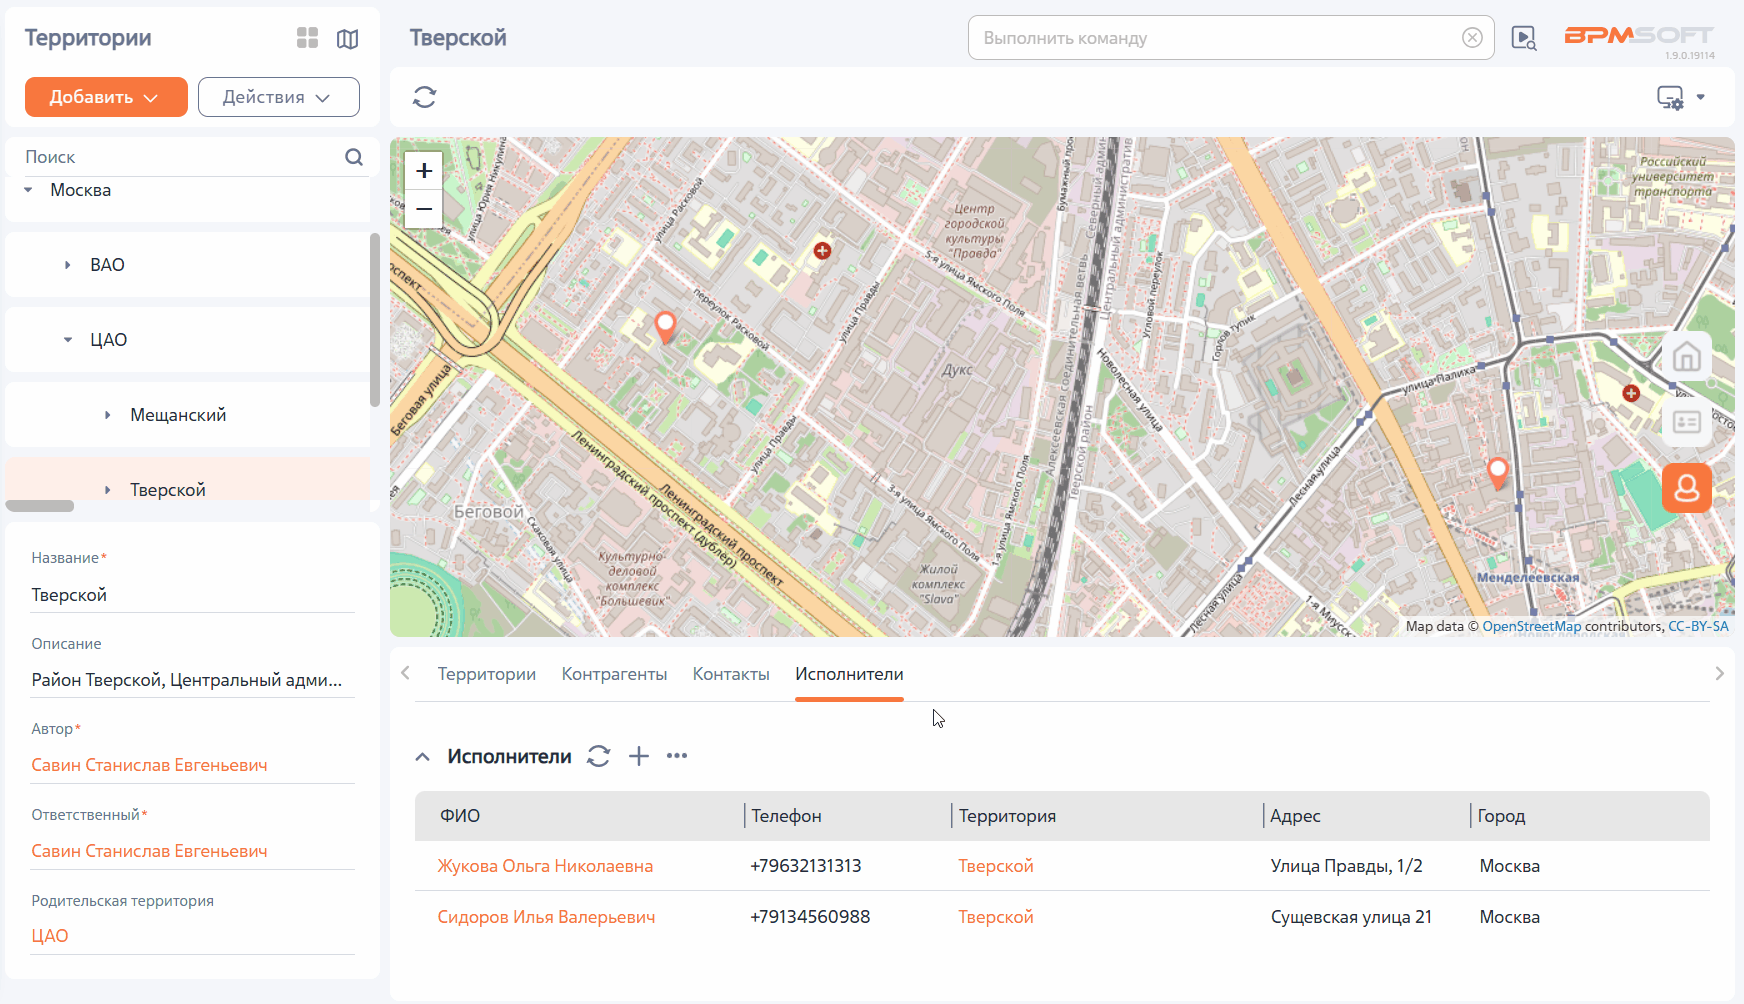The image size is (1744, 1004).
Task: Switch territories to tile view icon
Action: (307, 38)
